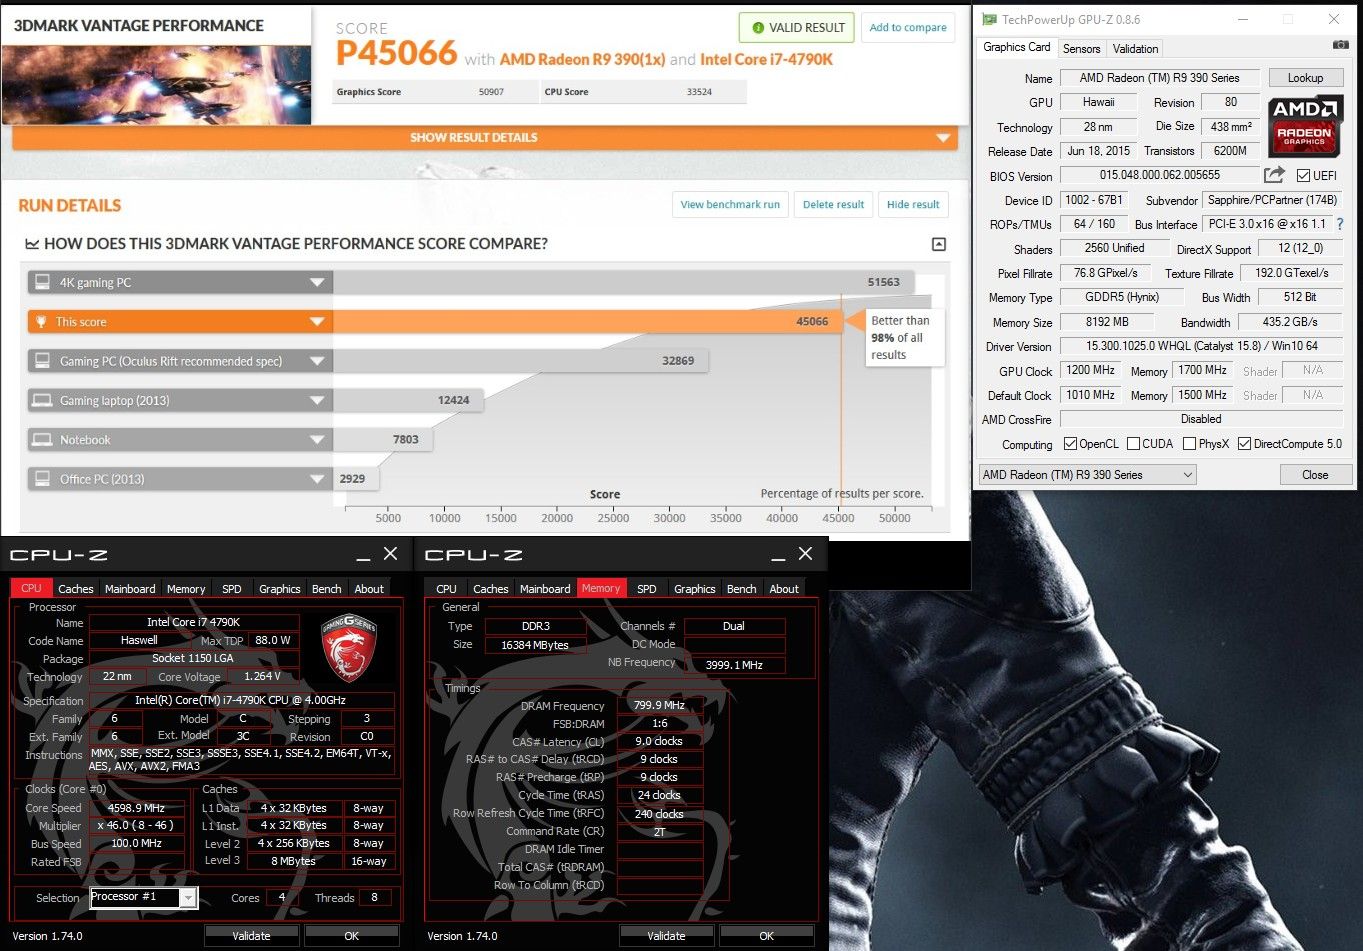Expand the Show Result Details bar
This screenshot has height=951, width=1363.
[x=485, y=138]
